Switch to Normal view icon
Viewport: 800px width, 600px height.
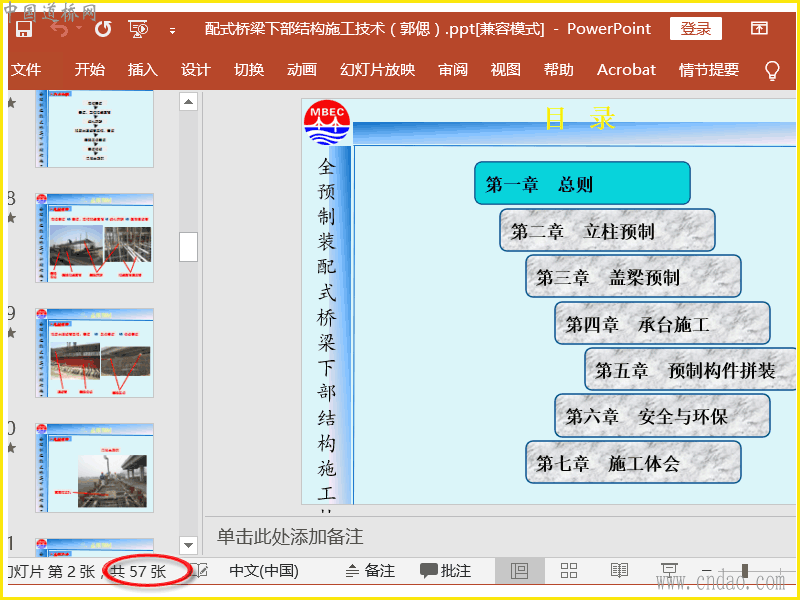pyautogui.click(x=519, y=570)
